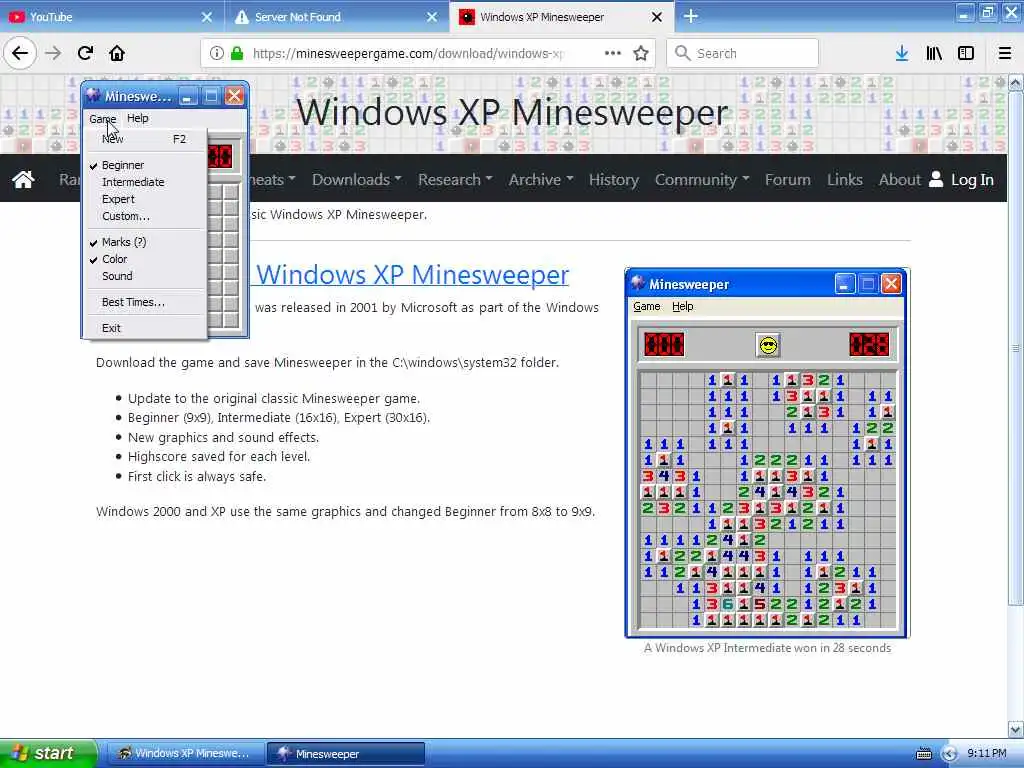The image size is (1024, 768).
Task: Click the green padlock security icon
Action: 237,54
